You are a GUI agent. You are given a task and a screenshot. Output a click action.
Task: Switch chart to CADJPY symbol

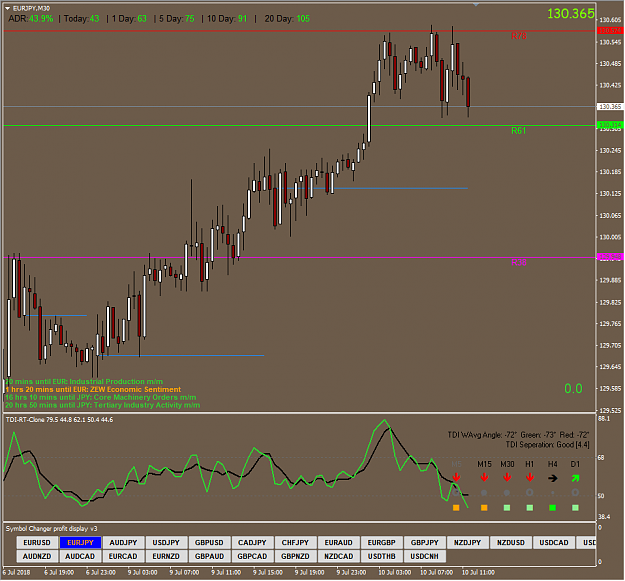252,543
